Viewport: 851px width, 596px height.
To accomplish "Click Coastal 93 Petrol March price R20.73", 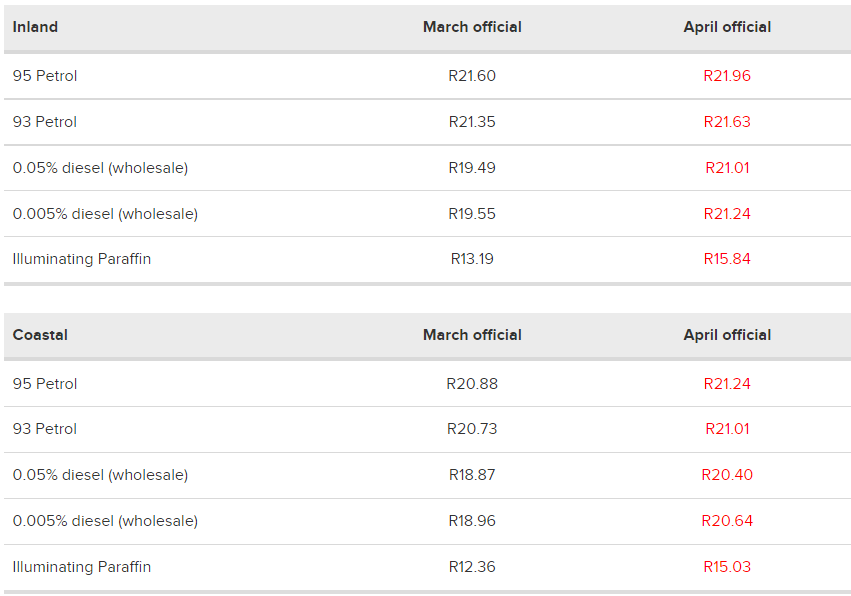I will point(472,429).
